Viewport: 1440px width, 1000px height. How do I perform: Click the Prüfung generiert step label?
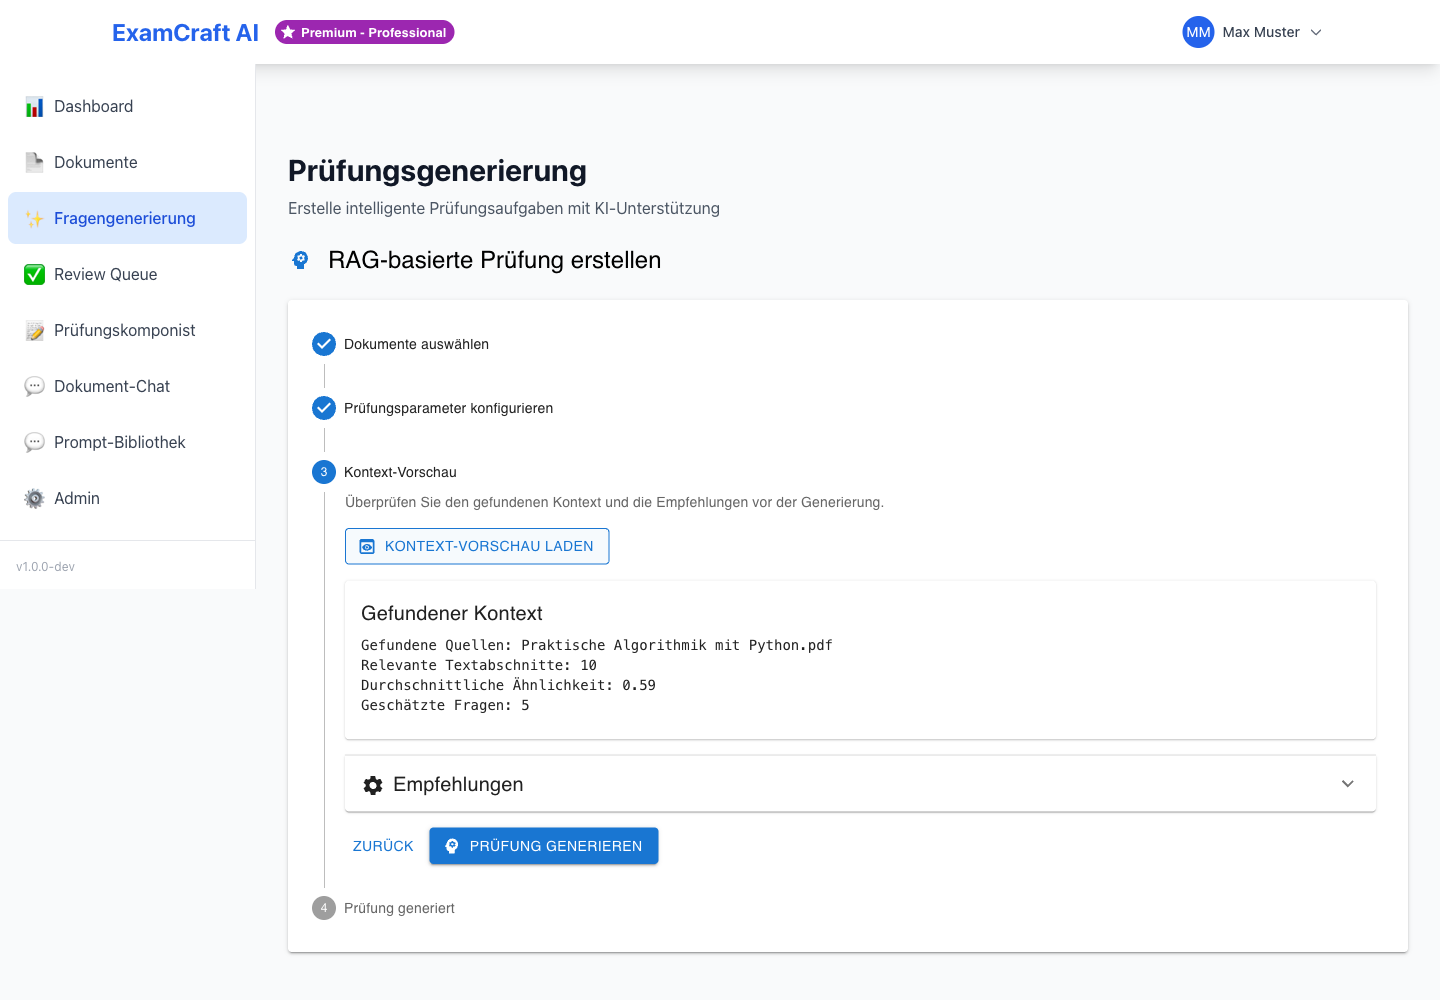pyautogui.click(x=399, y=908)
